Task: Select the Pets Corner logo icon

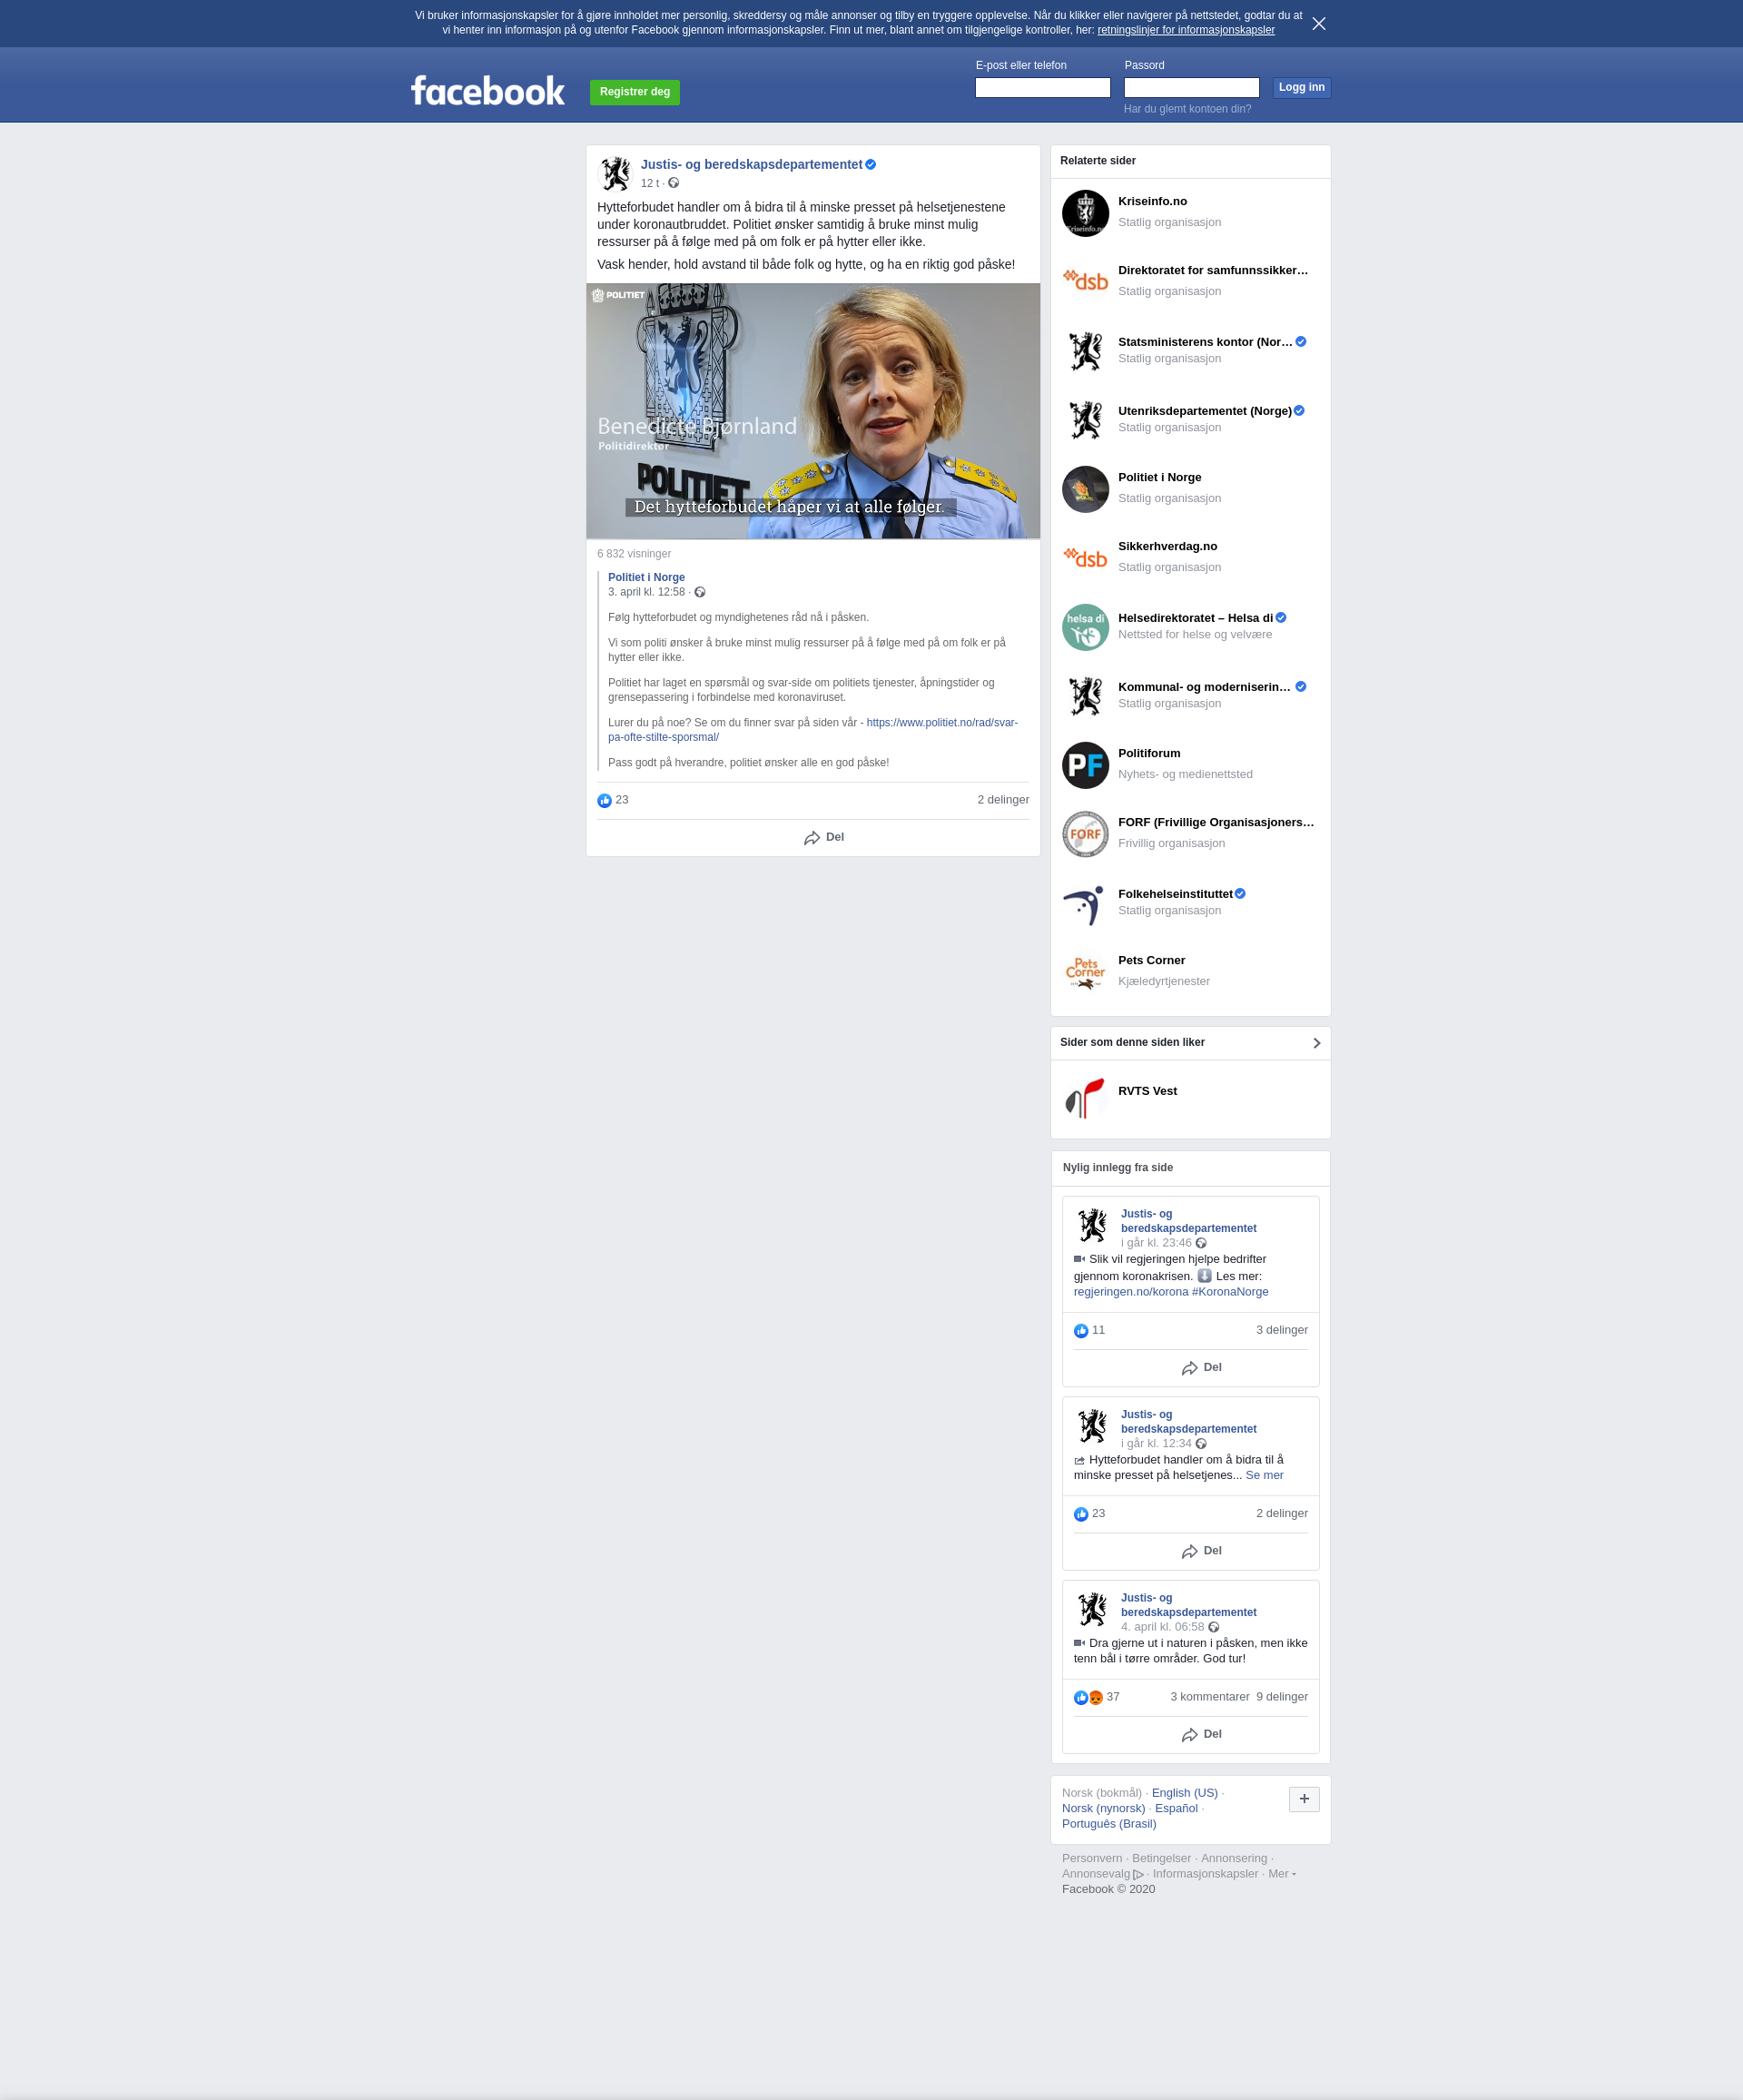Action: point(1085,972)
